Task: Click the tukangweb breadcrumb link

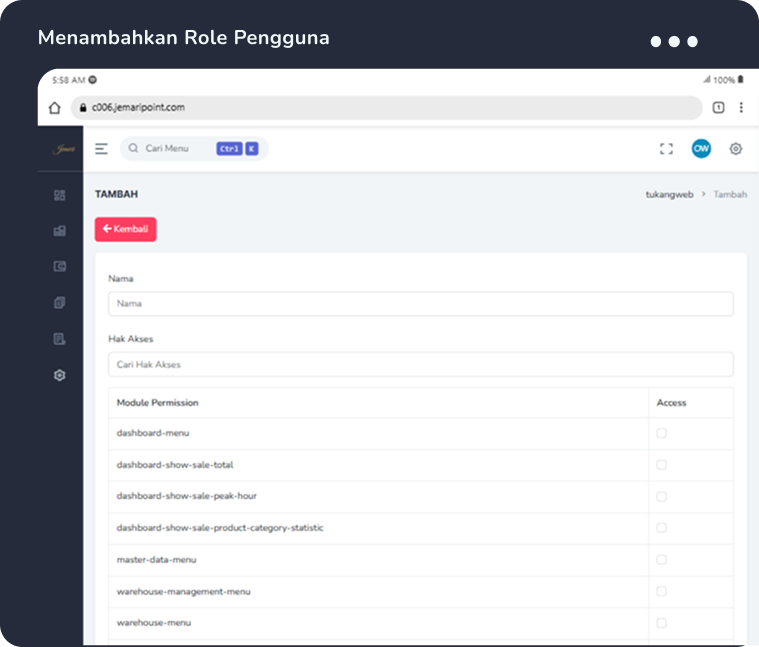Action: coord(669,195)
